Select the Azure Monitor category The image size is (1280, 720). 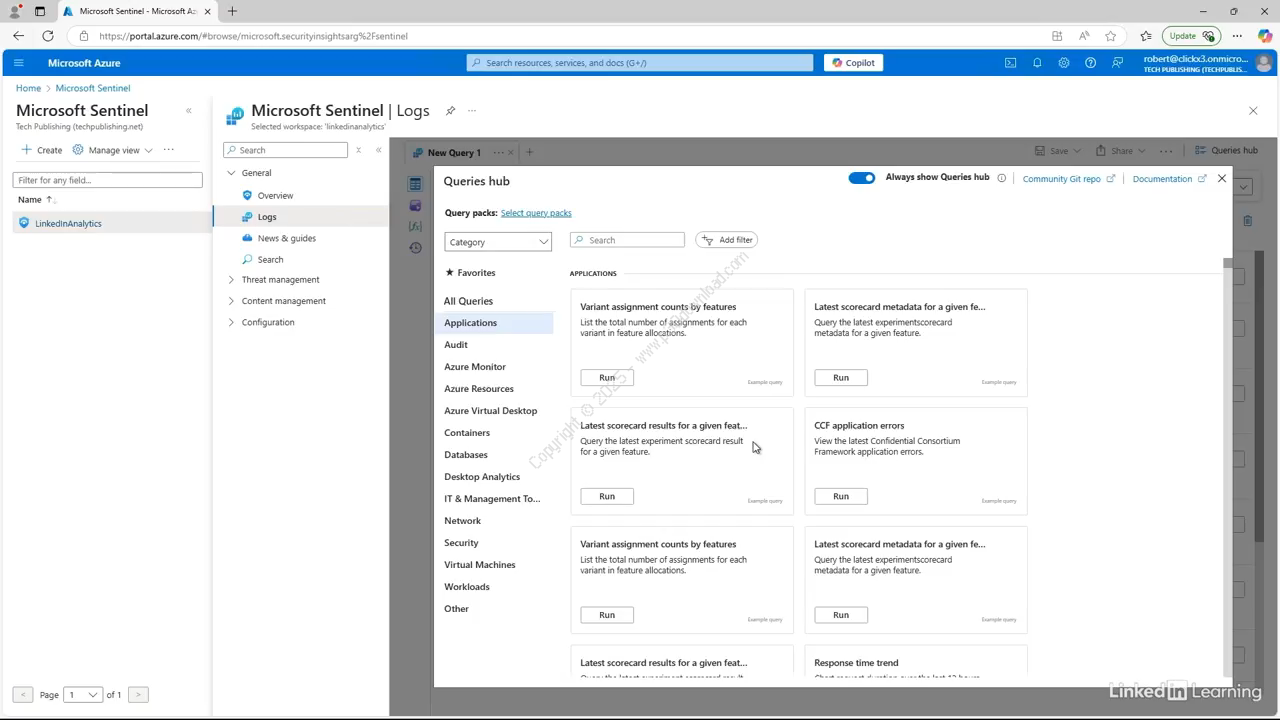pyautogui.click(x=475, y=367)
